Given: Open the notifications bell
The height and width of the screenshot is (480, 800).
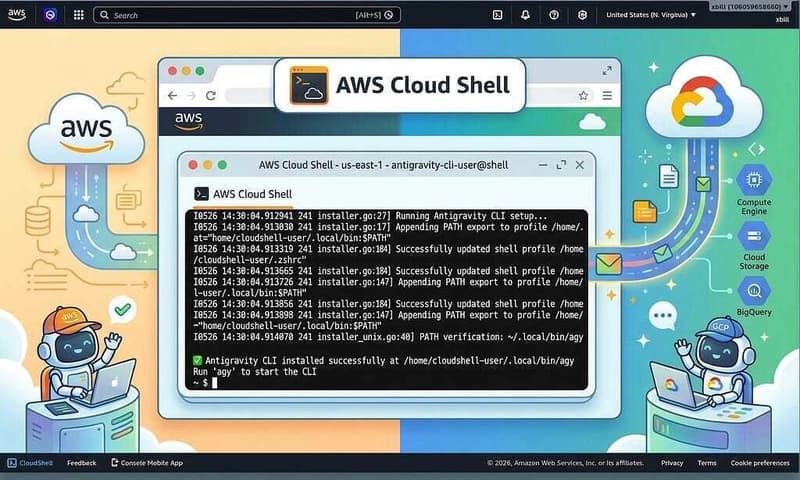Looking at the screenshot, I should pos(525,15).
